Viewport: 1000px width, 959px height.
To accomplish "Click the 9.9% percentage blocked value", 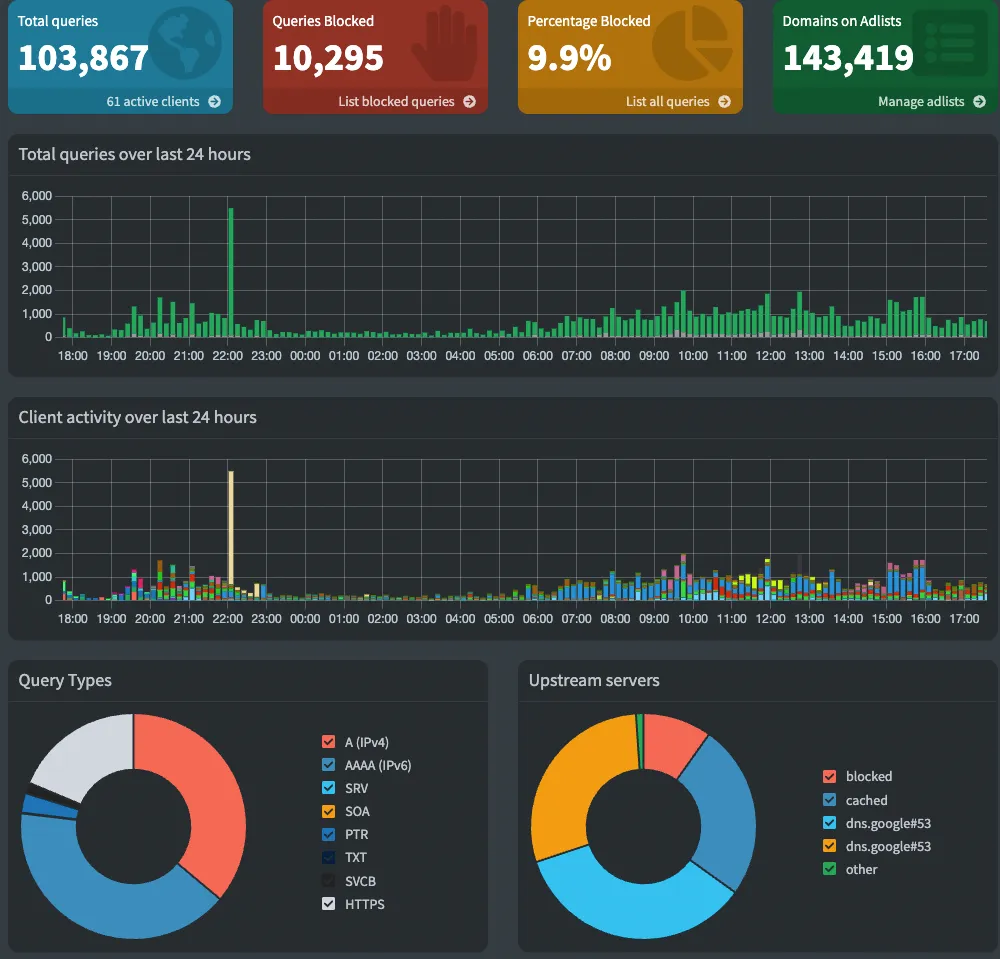I will [570, 58].
